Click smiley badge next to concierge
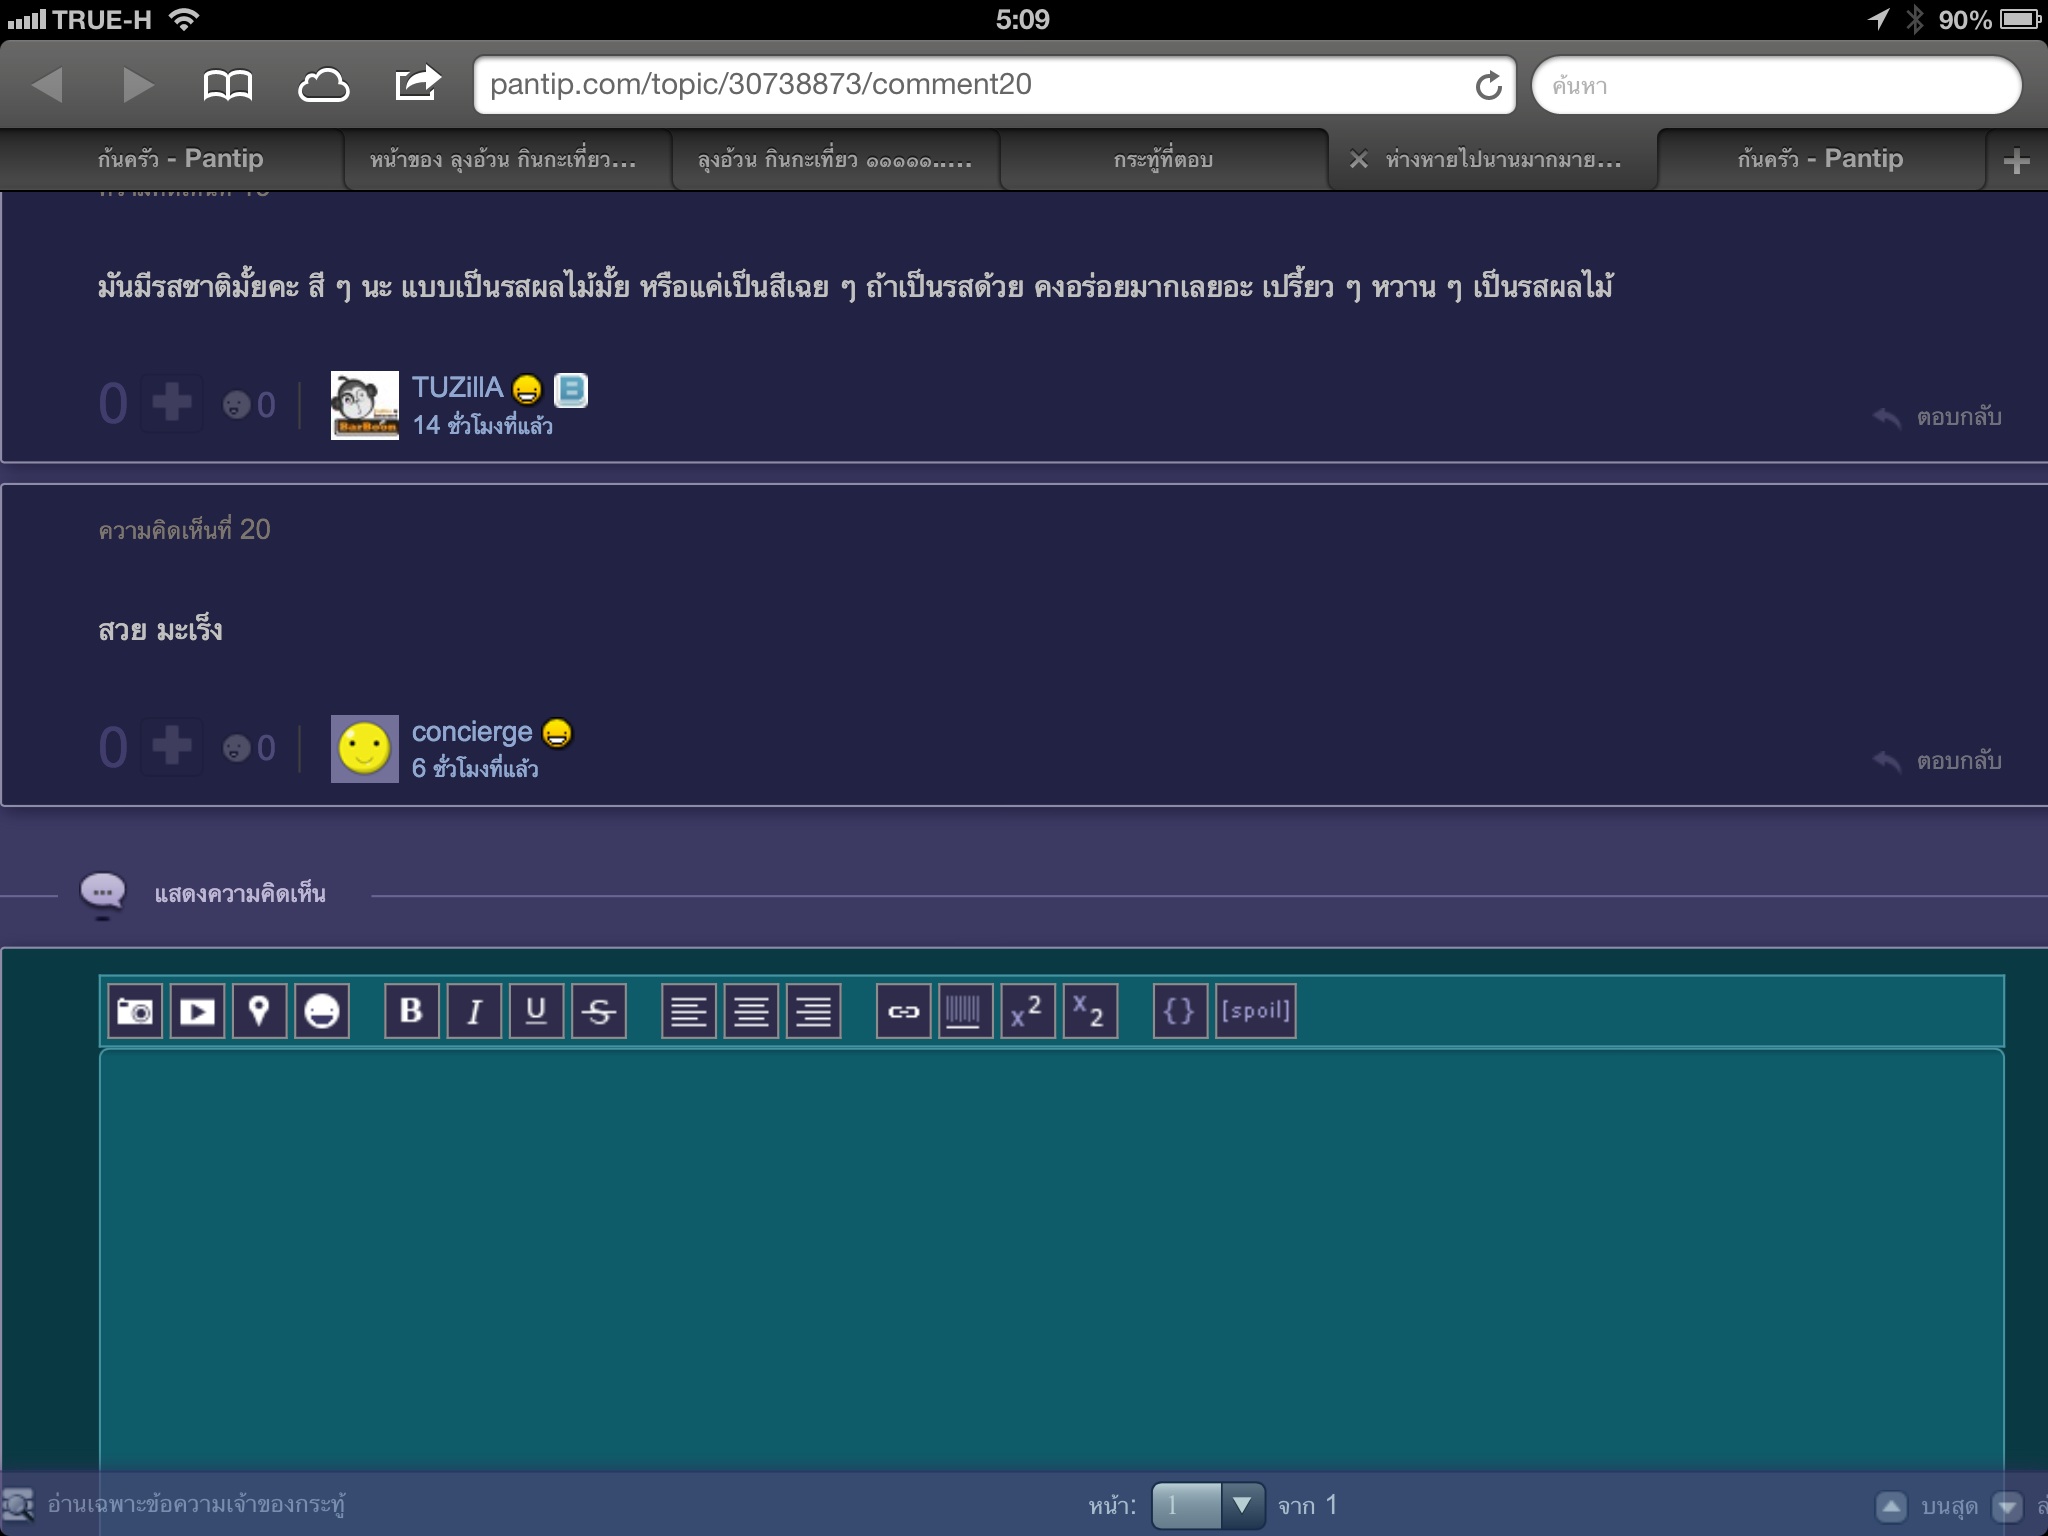This screenshot has width=2048, height=1536. point(557,734)
